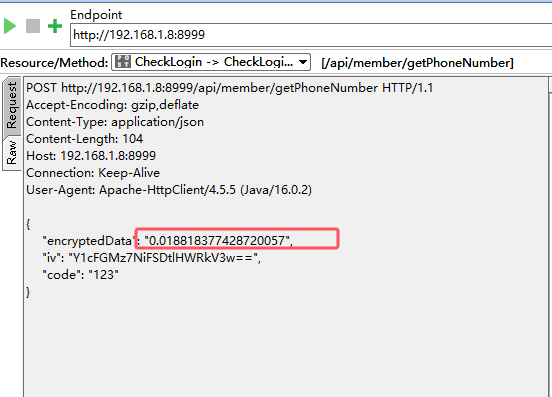This screenshot has height=397, width=552.
Task: Click the Connection: Keep-Alive header
Action: [93, 173]
